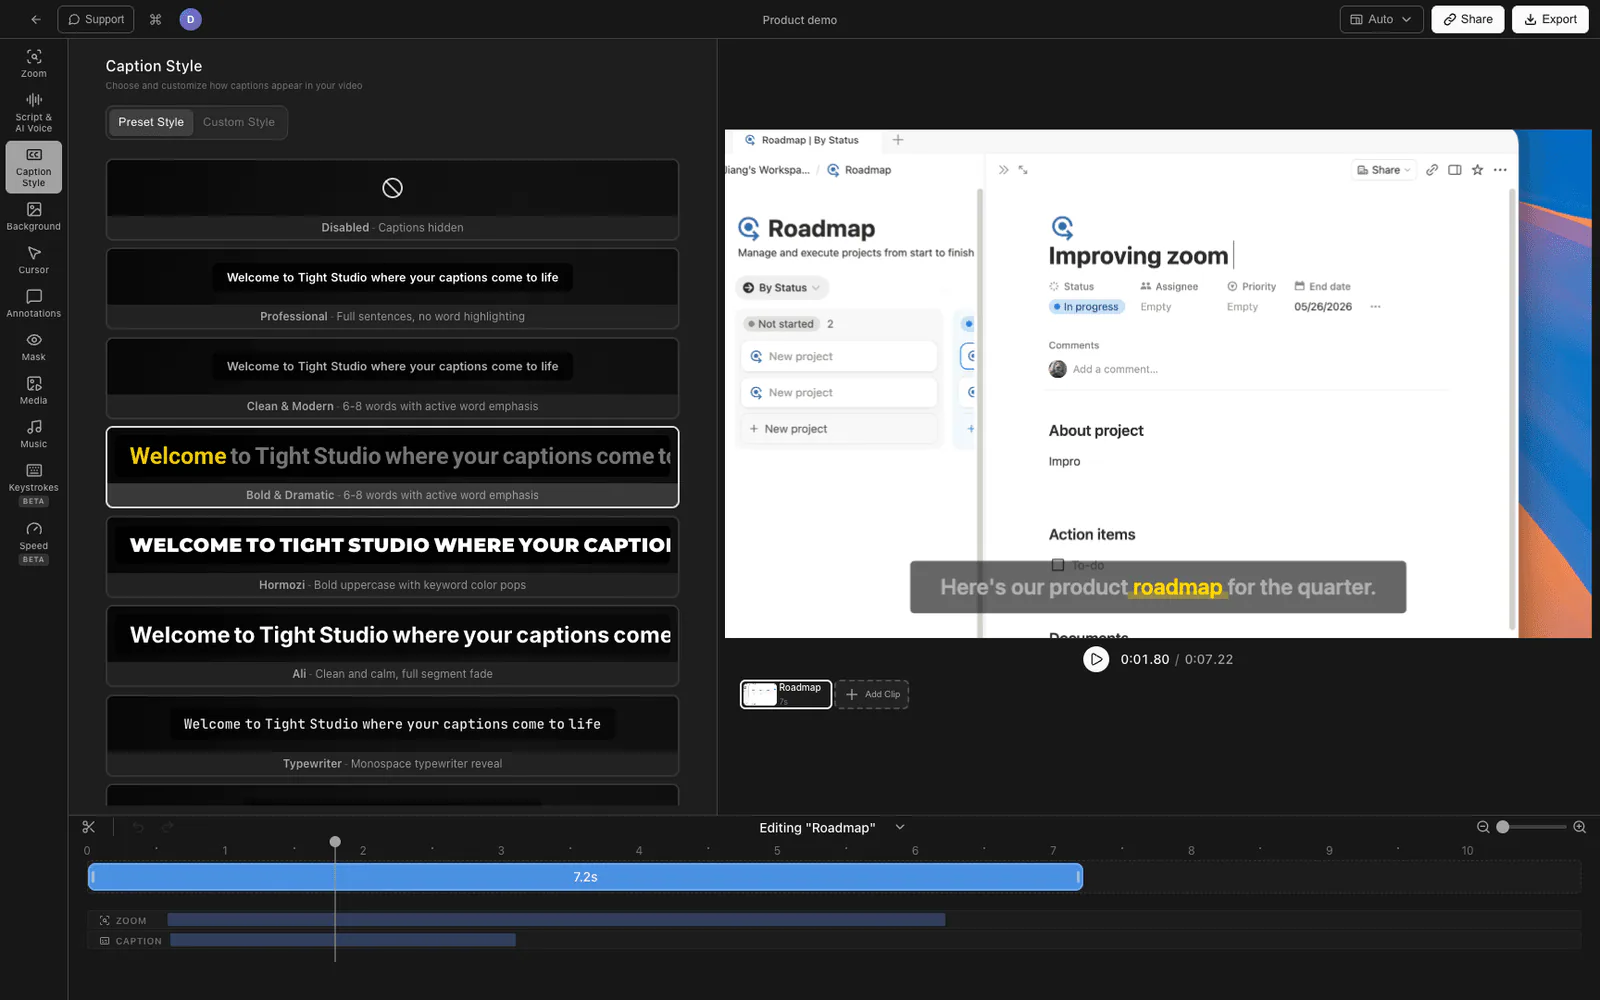Open the Support chat button

(96, 19)
